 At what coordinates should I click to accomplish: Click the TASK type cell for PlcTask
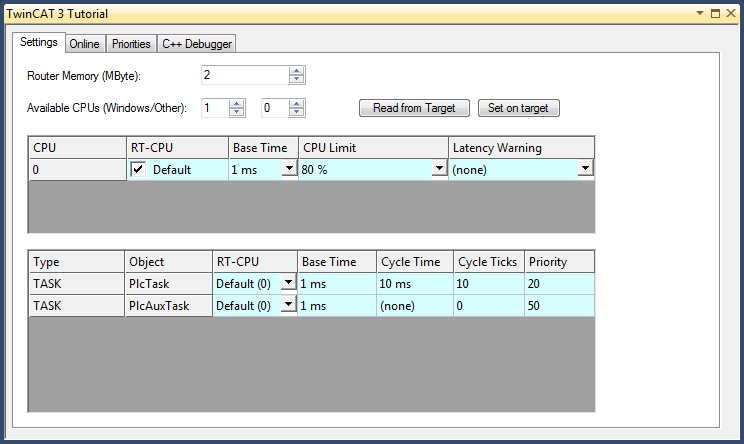pos(77,284)
